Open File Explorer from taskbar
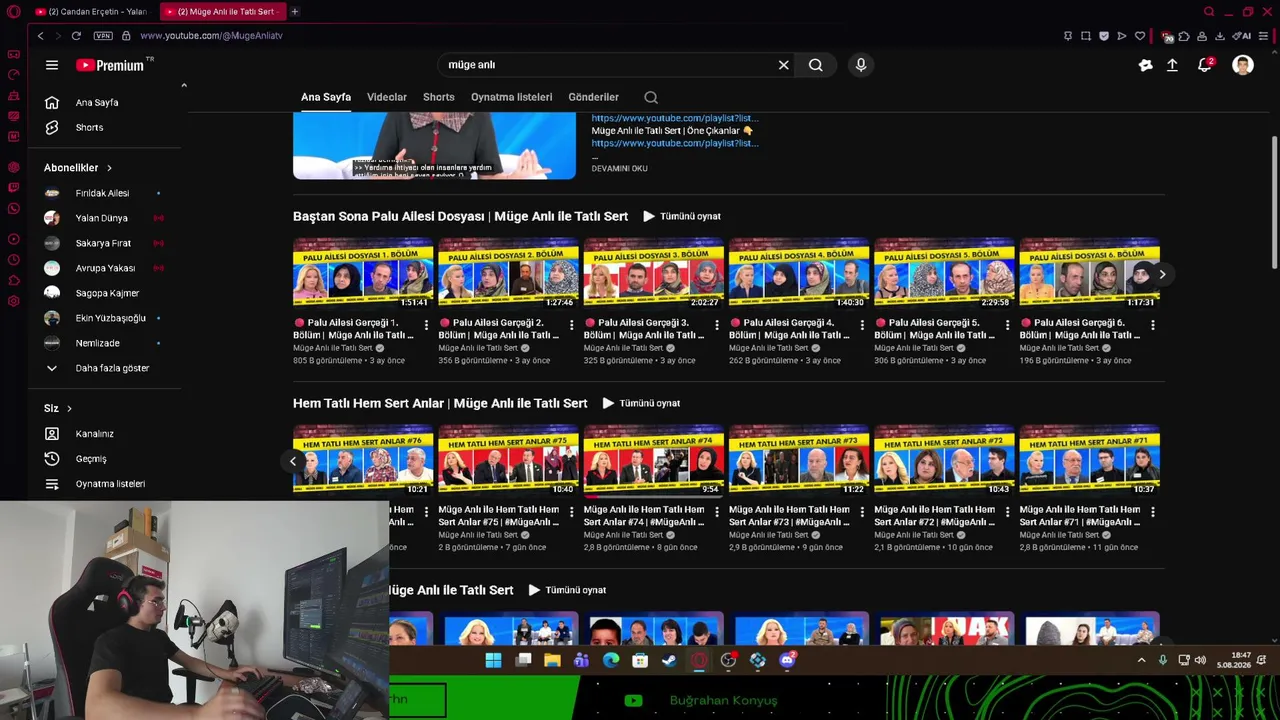This screenshot has height=720, width=1280. [552, 660]
